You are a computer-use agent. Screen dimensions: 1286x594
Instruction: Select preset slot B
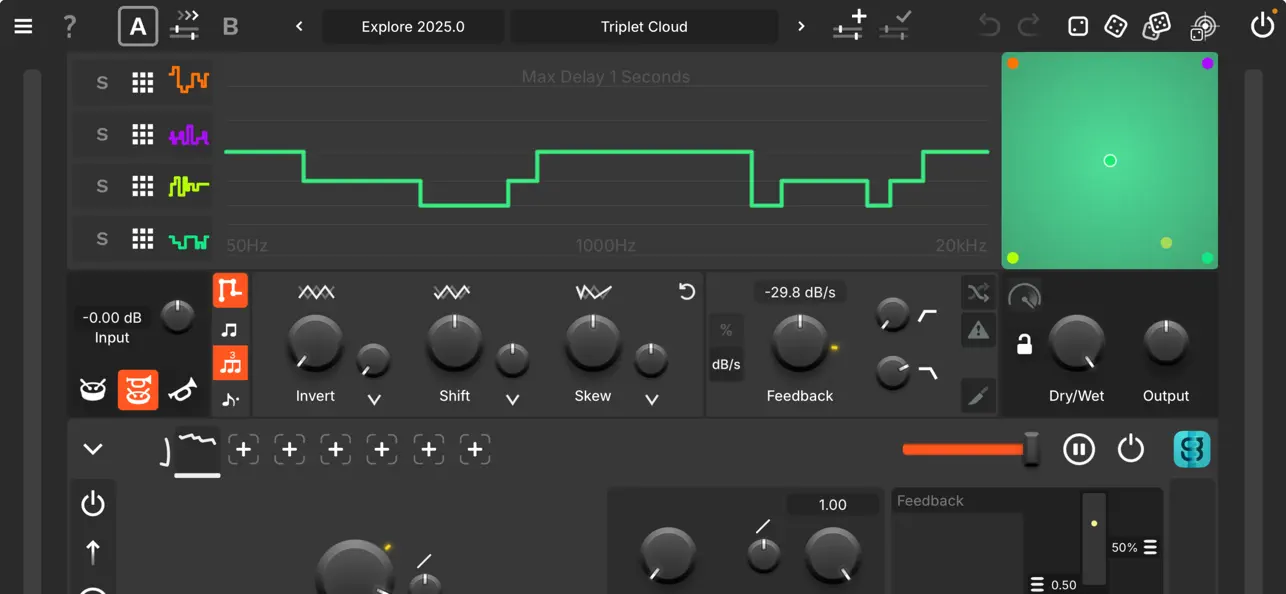(x=230, y=27)
